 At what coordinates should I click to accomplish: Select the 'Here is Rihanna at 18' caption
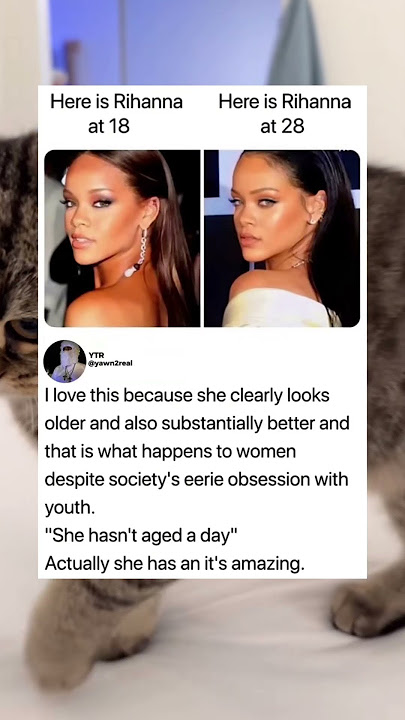coord(116,113)
